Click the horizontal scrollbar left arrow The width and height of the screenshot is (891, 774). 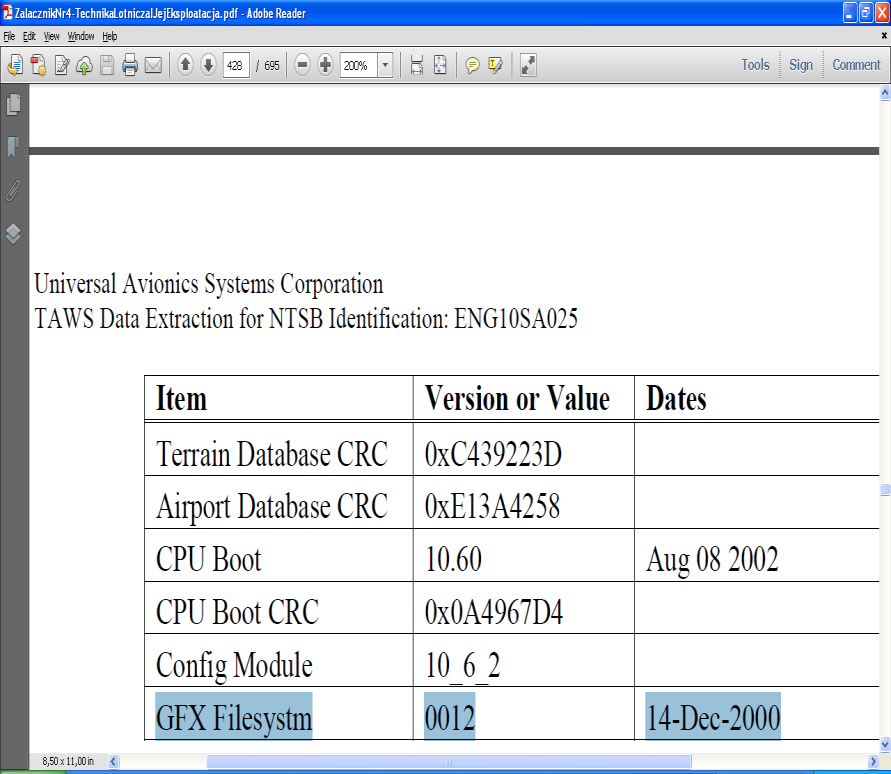coord(113,761)
